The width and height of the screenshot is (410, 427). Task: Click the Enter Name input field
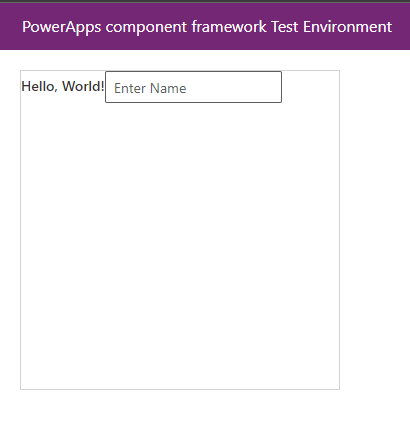point(193,87)
